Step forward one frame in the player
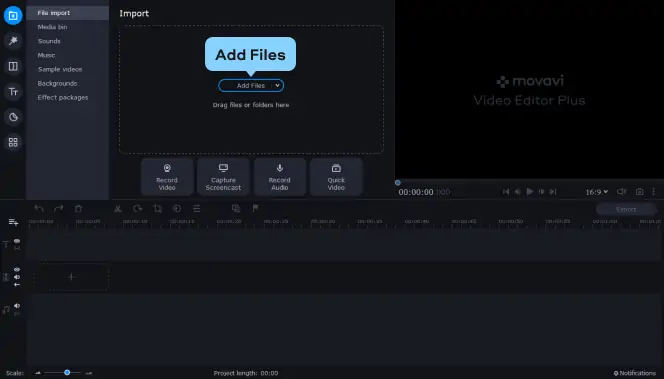This screenshot has width=664, height=379. pyautogui.click(x=541, y=192)
